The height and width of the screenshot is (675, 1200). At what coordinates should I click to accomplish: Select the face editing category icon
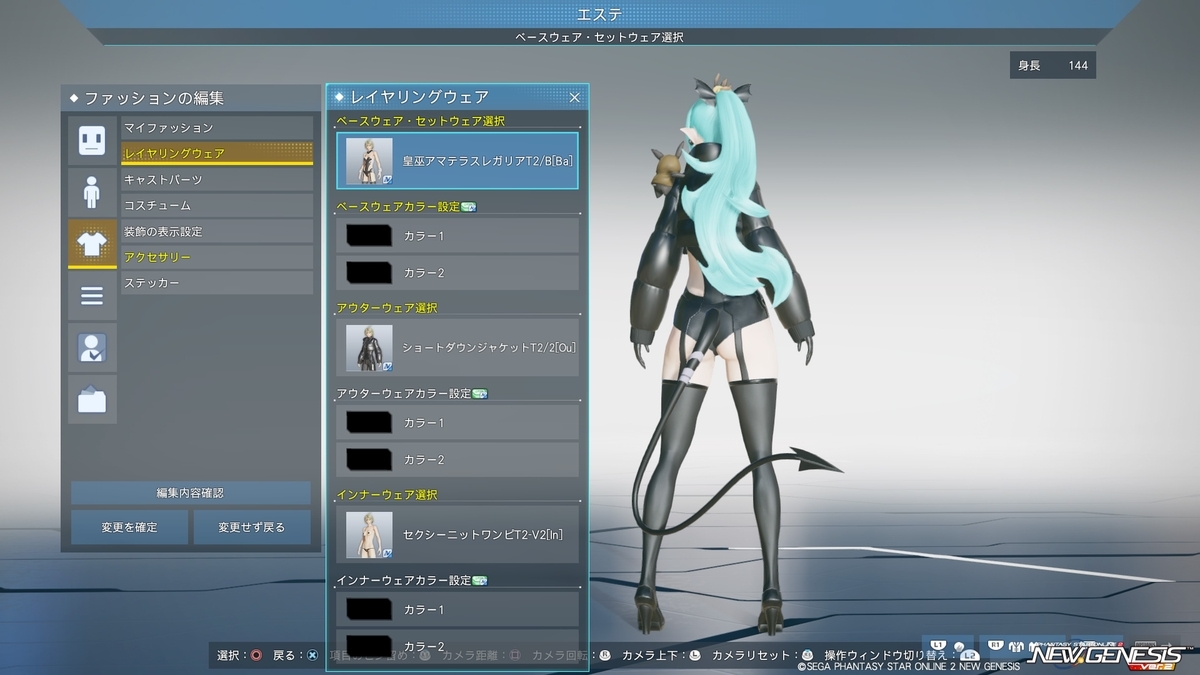92,141
